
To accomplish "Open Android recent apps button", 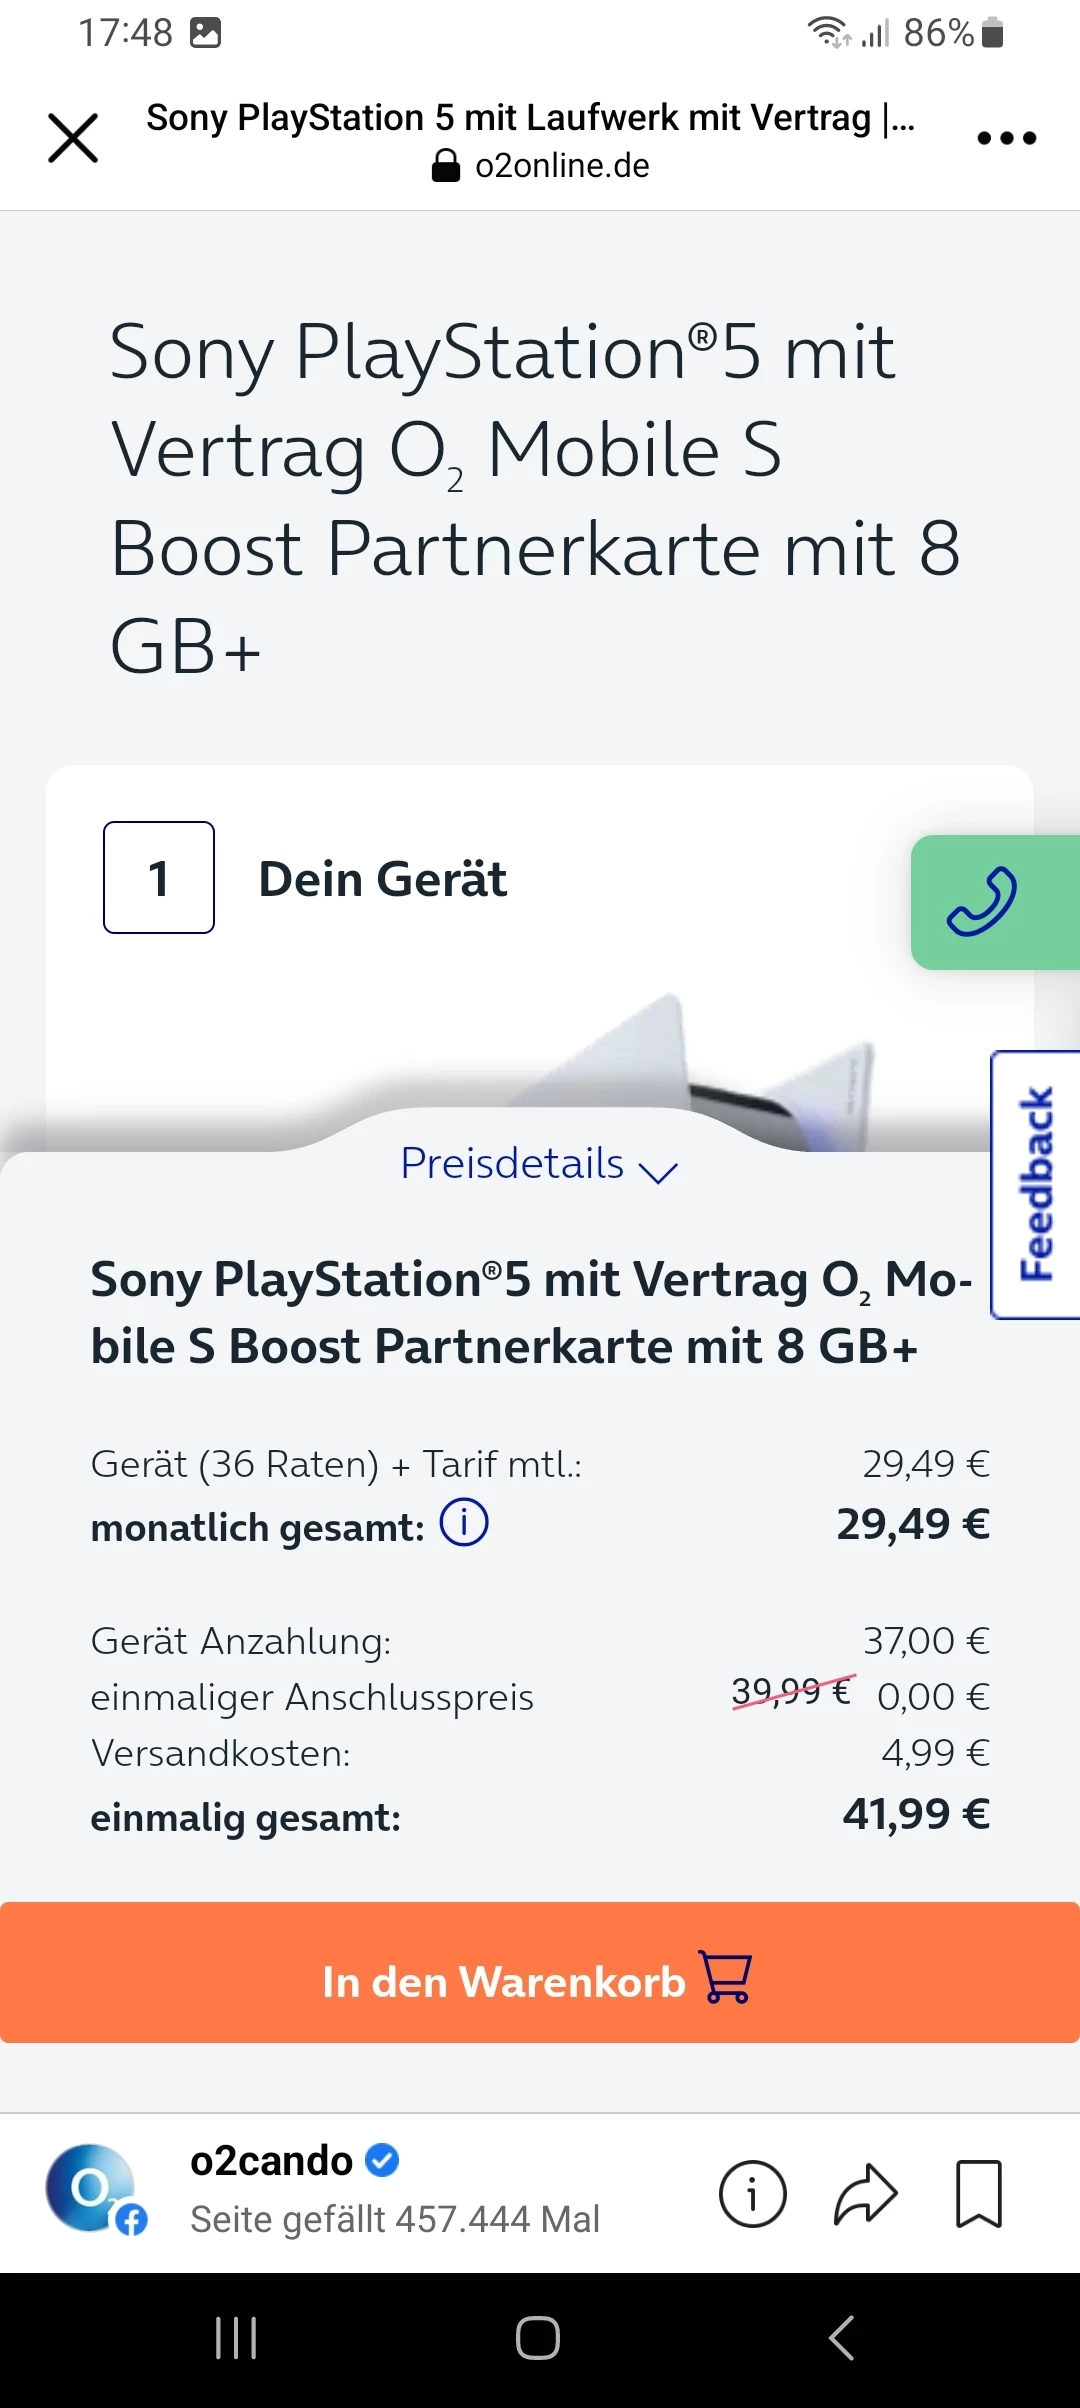I will point(236,2338).
